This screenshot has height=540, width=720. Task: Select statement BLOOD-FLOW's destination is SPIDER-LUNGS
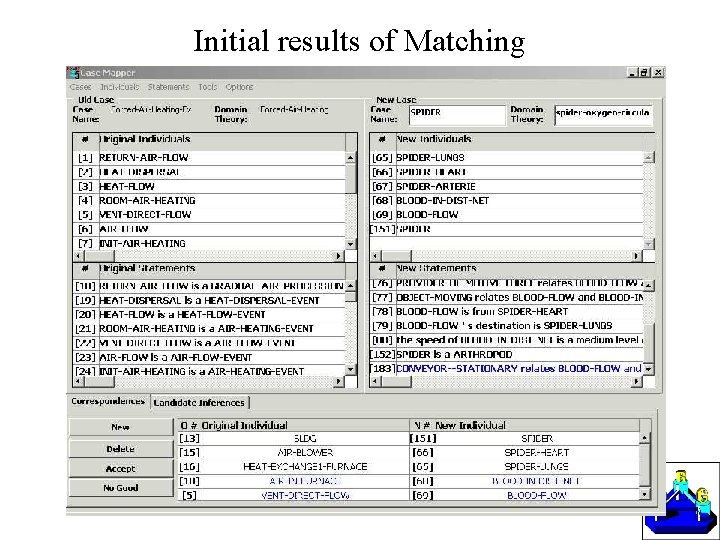pyautogui.click(x=506, y=326)
